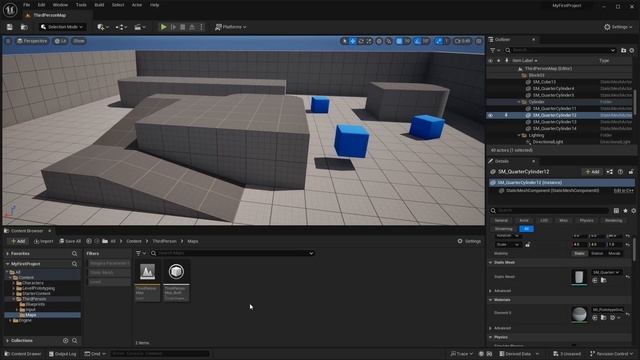
Task: Save the current level with the floppy icon
Action: click(9, 27)
